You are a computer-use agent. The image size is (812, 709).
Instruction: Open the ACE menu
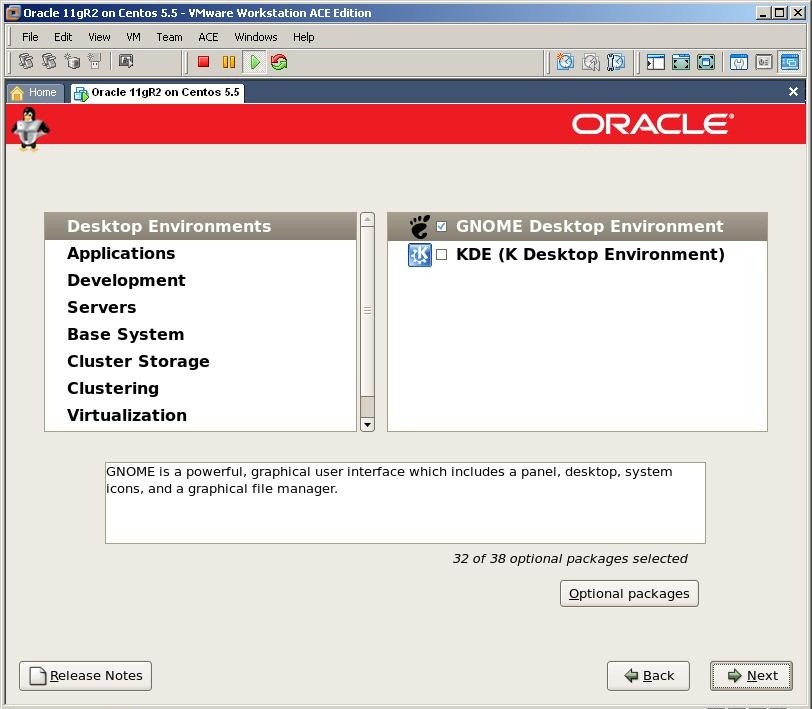[x=208, y=37]
